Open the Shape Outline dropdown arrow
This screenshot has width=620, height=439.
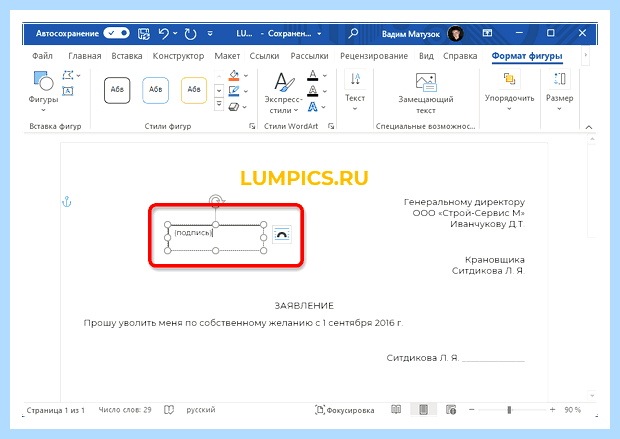click(x=246, y=91)
